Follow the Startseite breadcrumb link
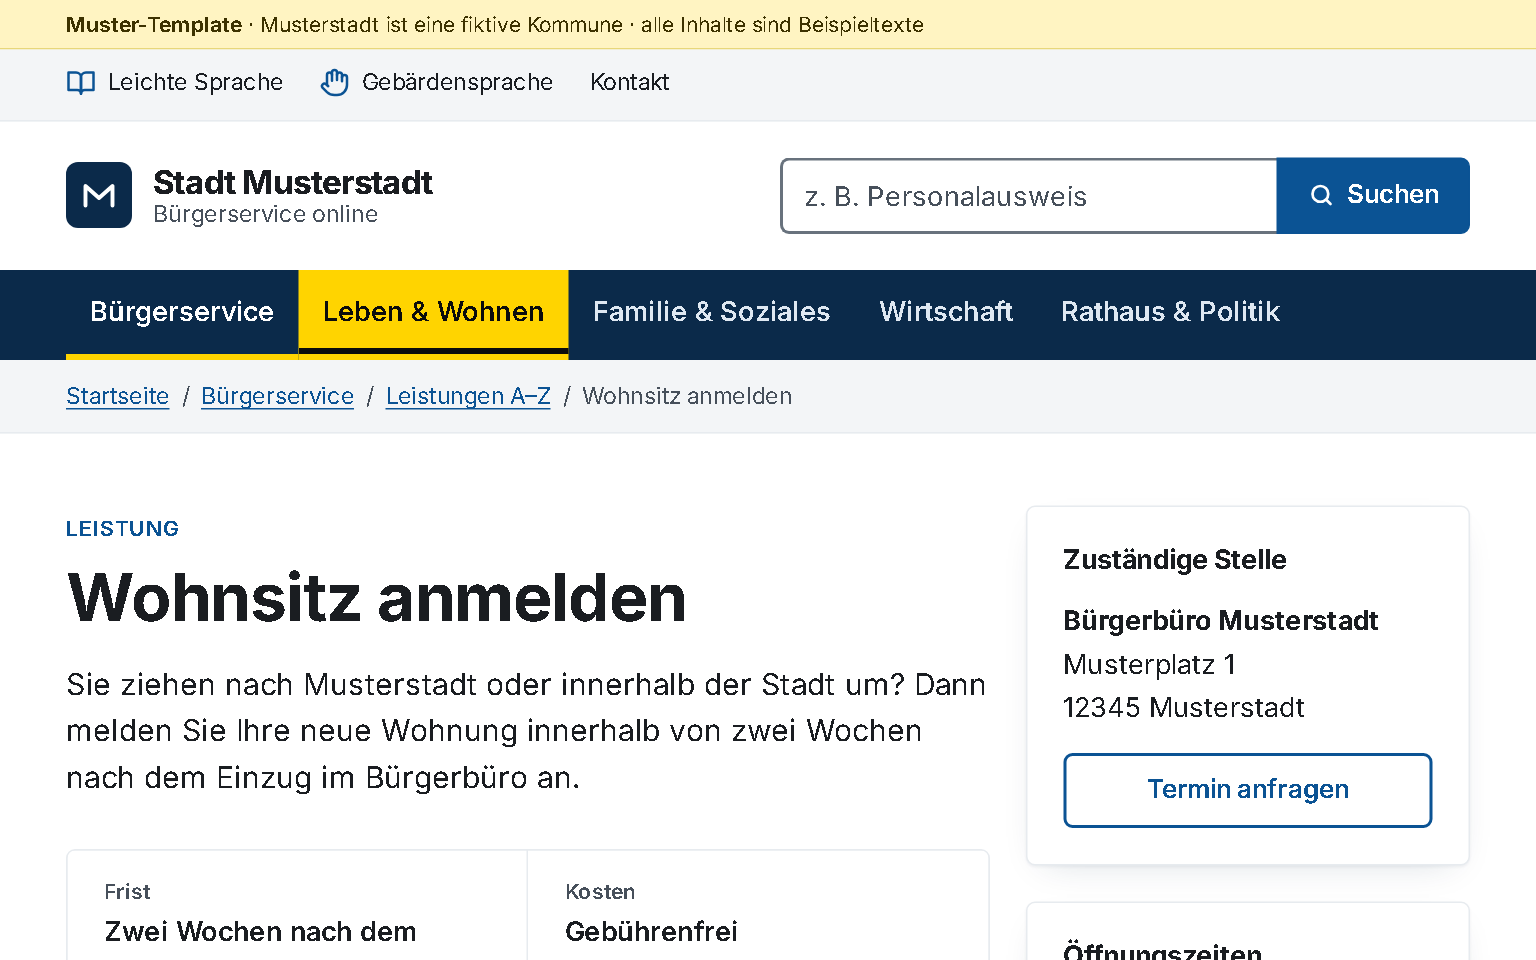 click(x=118, y=396)
